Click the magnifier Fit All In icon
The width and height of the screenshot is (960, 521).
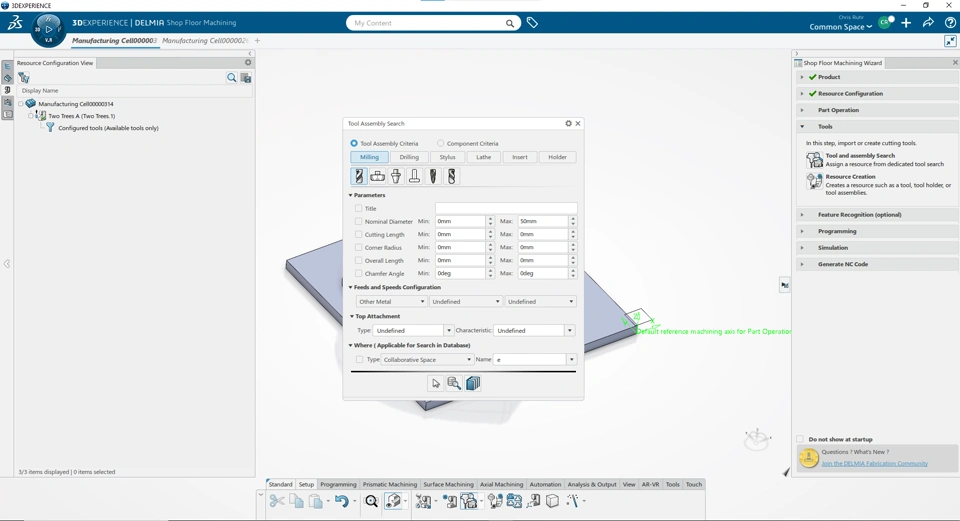tap(371, 501)
